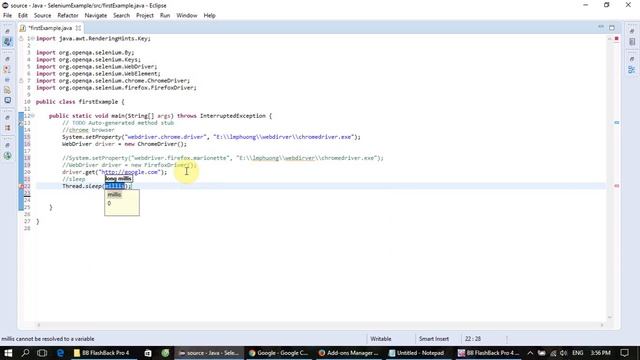Choose the 'millis' proposal in the popup

pyautogui.click(x=114, y=195)
